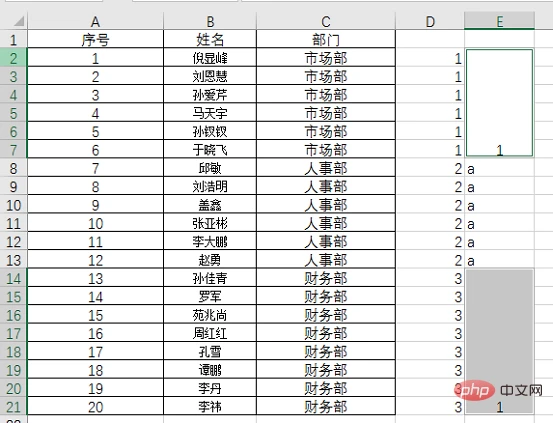Select column B header
Viewport: 553px width, 423px height.
tap(210, 22)
